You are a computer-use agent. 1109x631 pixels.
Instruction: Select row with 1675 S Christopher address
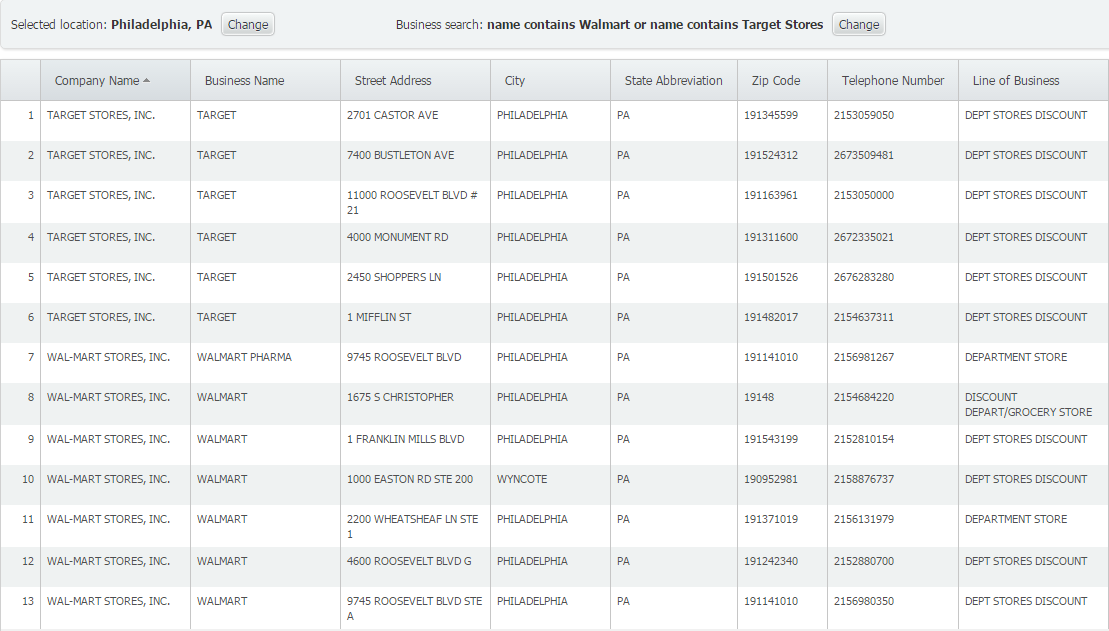[400, 398]
